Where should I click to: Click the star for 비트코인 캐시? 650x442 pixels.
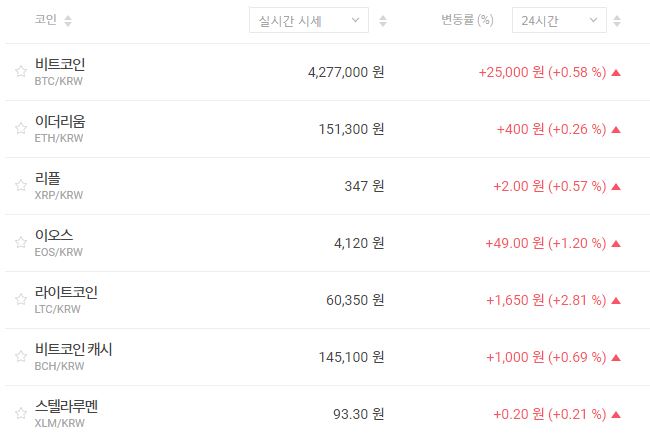point(20,356)
